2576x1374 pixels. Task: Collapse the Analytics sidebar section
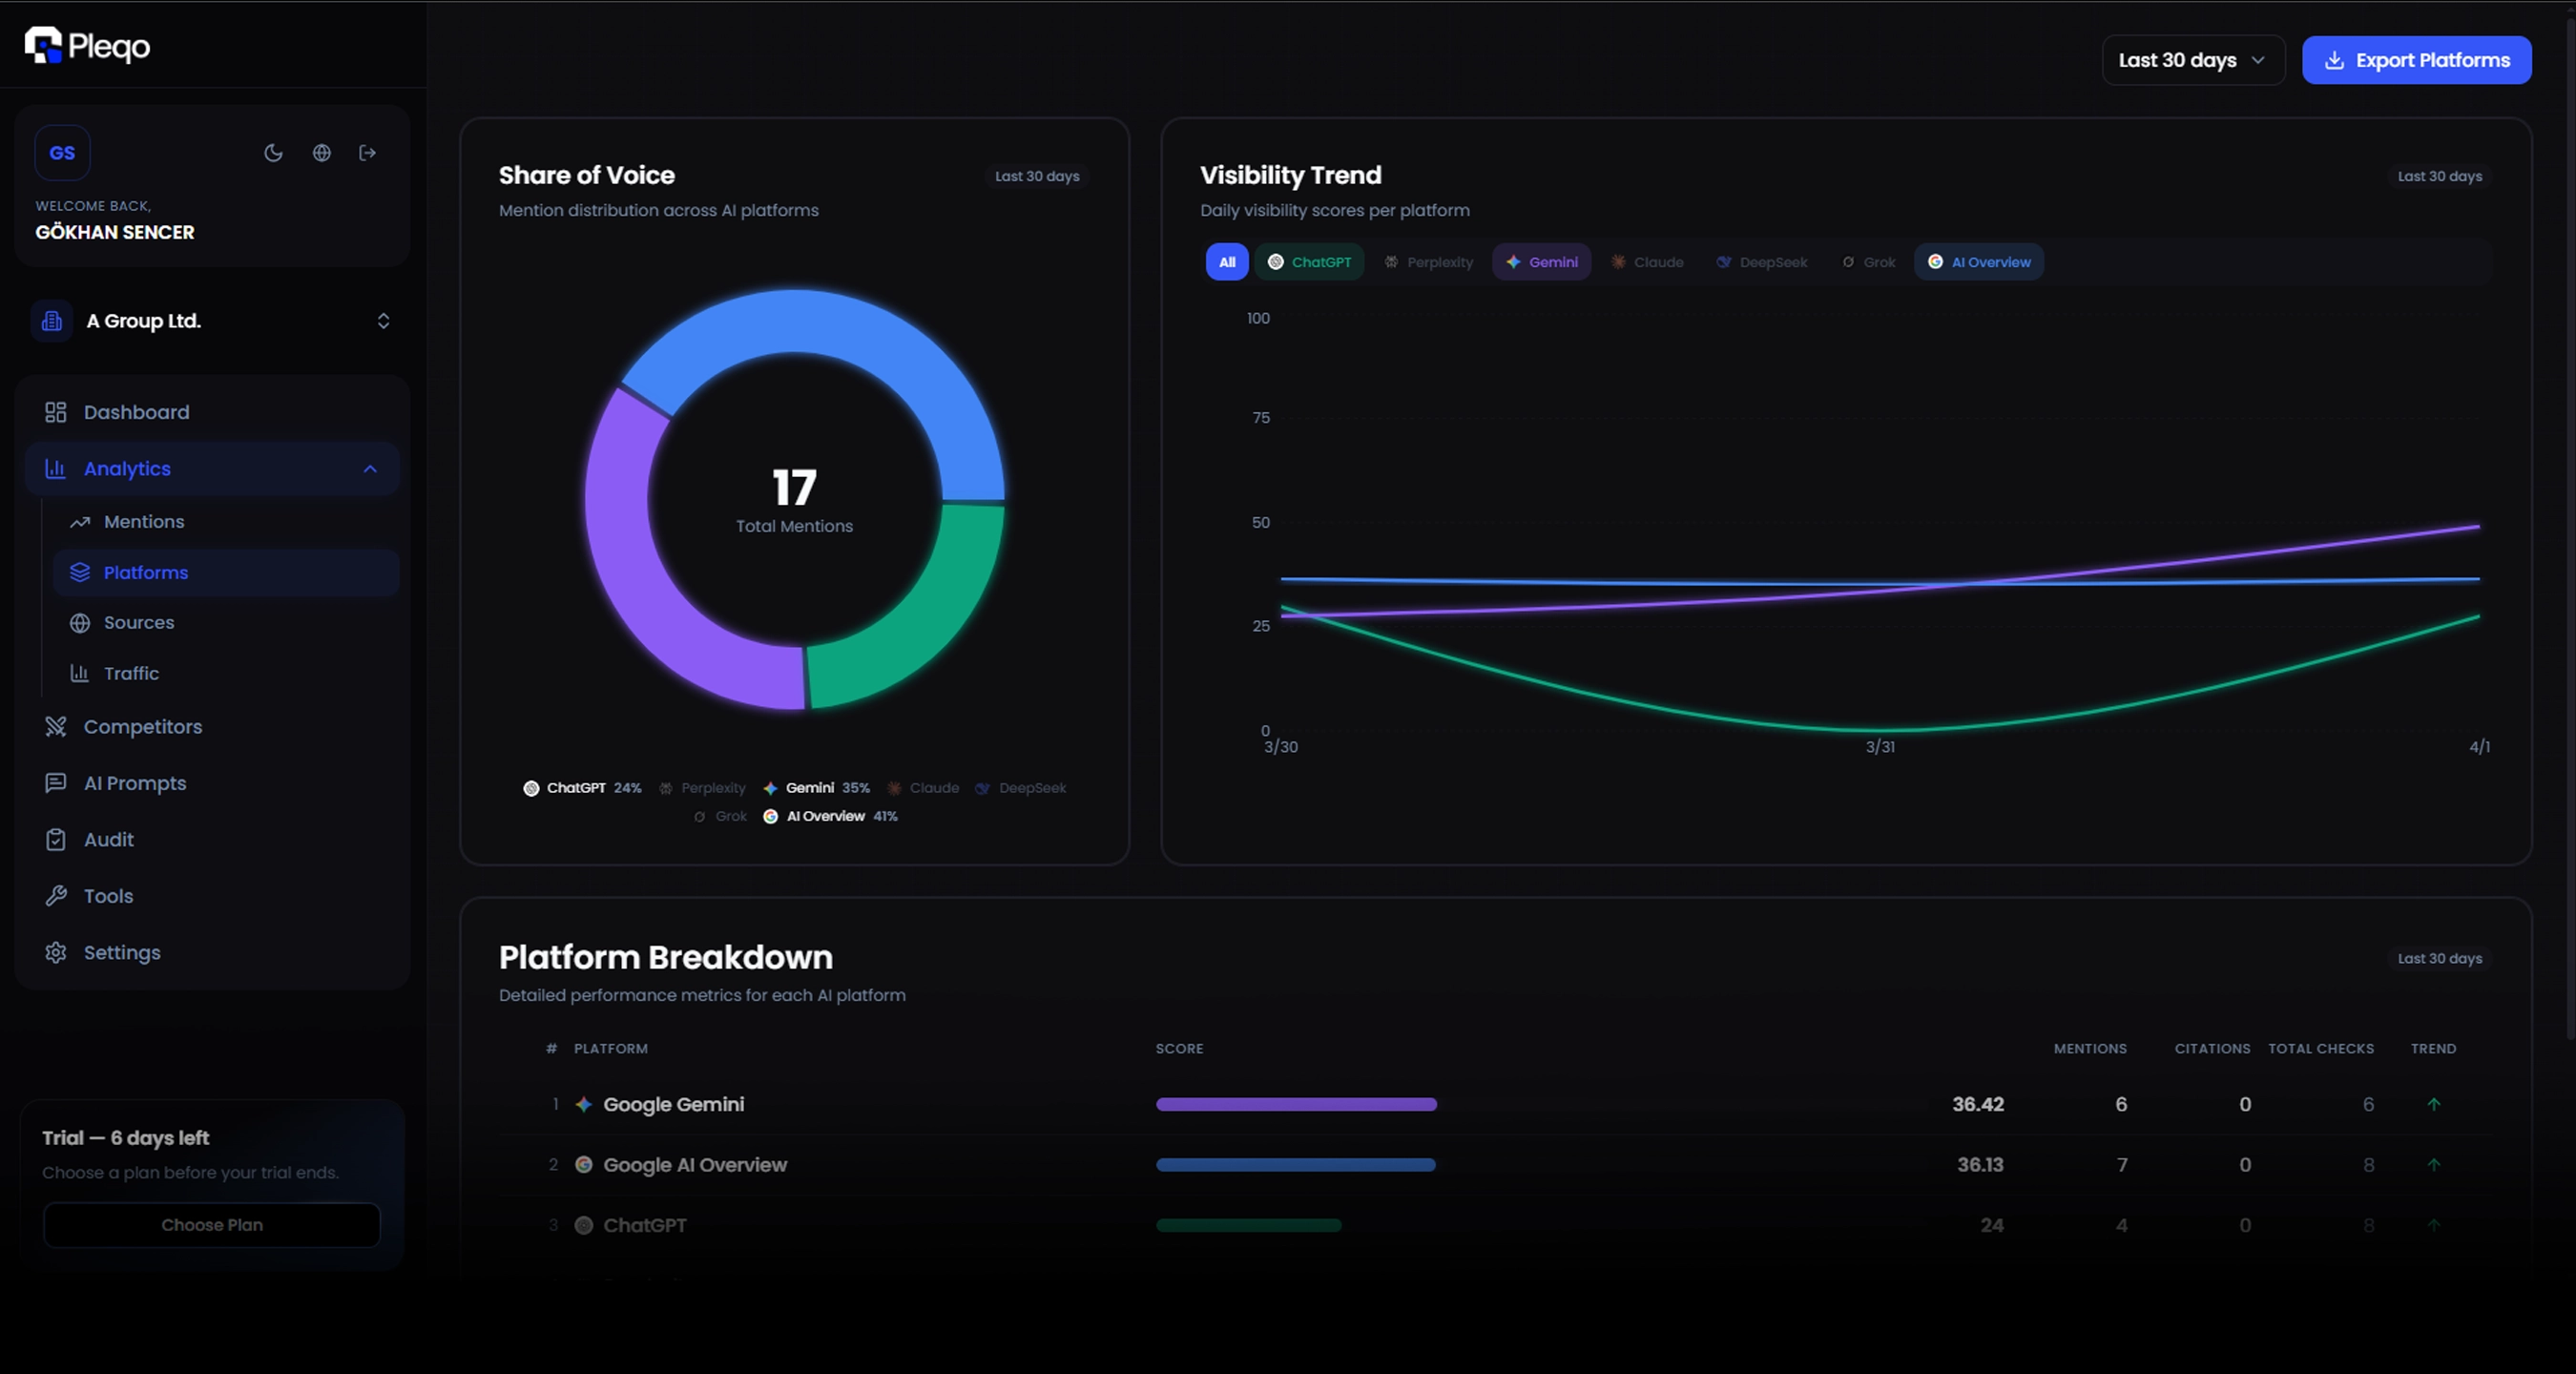tap(369, 468)
